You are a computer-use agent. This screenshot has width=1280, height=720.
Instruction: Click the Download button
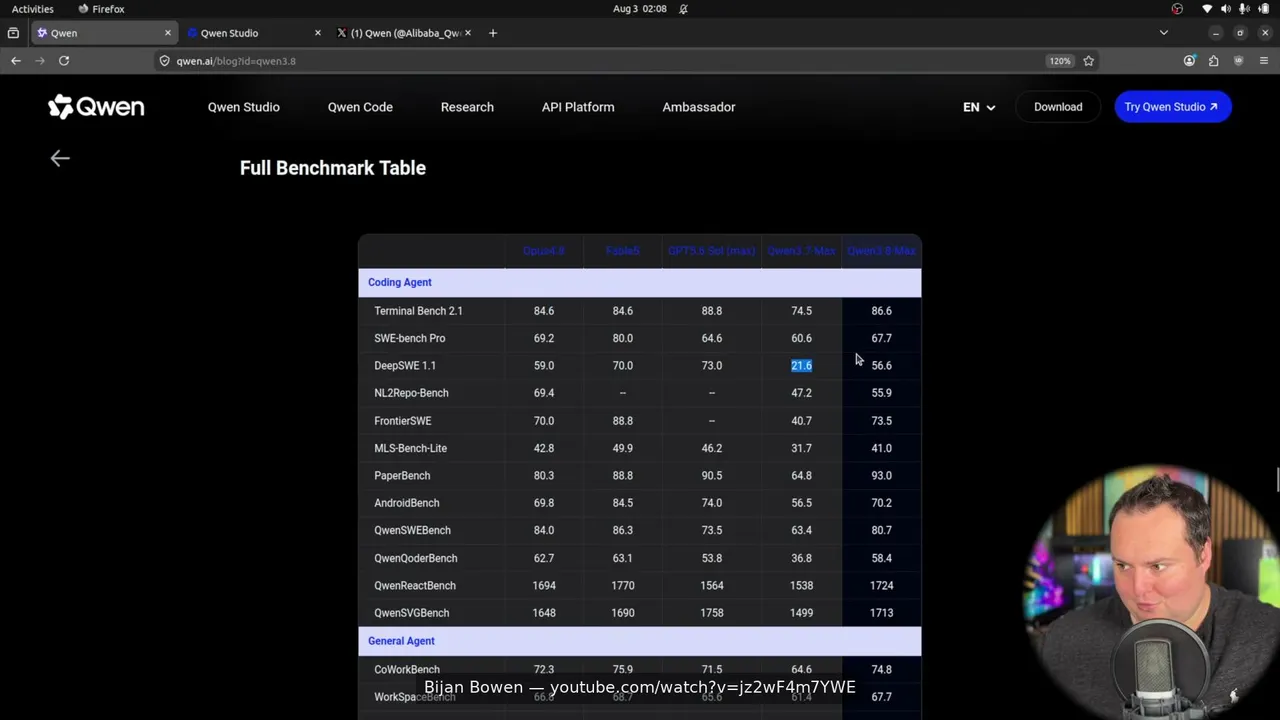click(x=1058, y=107)
